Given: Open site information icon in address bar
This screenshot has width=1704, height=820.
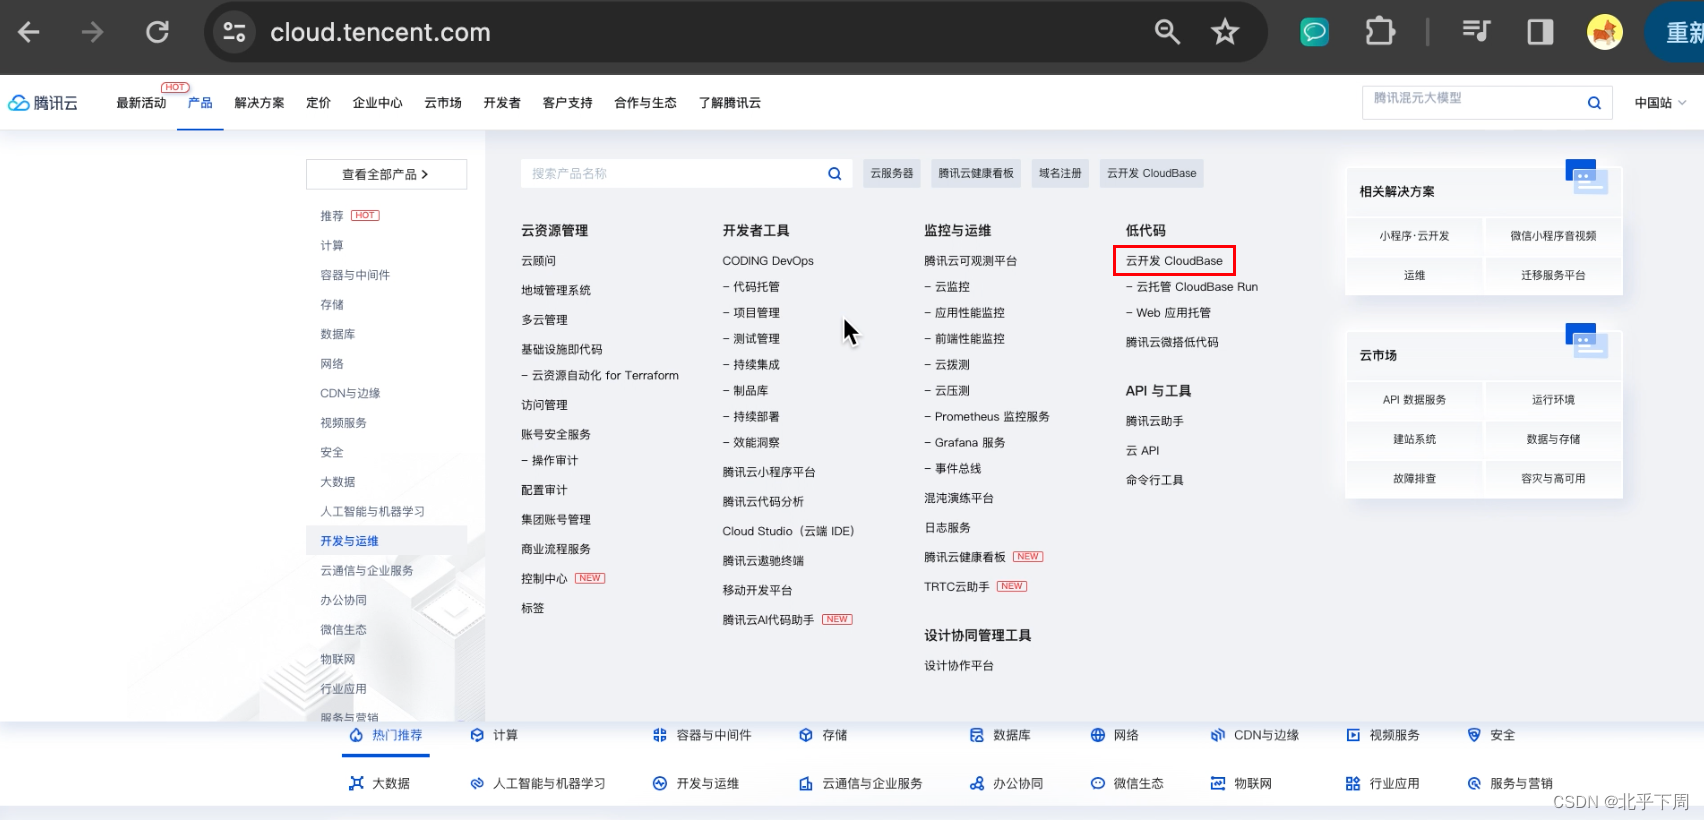Looking at the screenshot, I should coord(234,32).
